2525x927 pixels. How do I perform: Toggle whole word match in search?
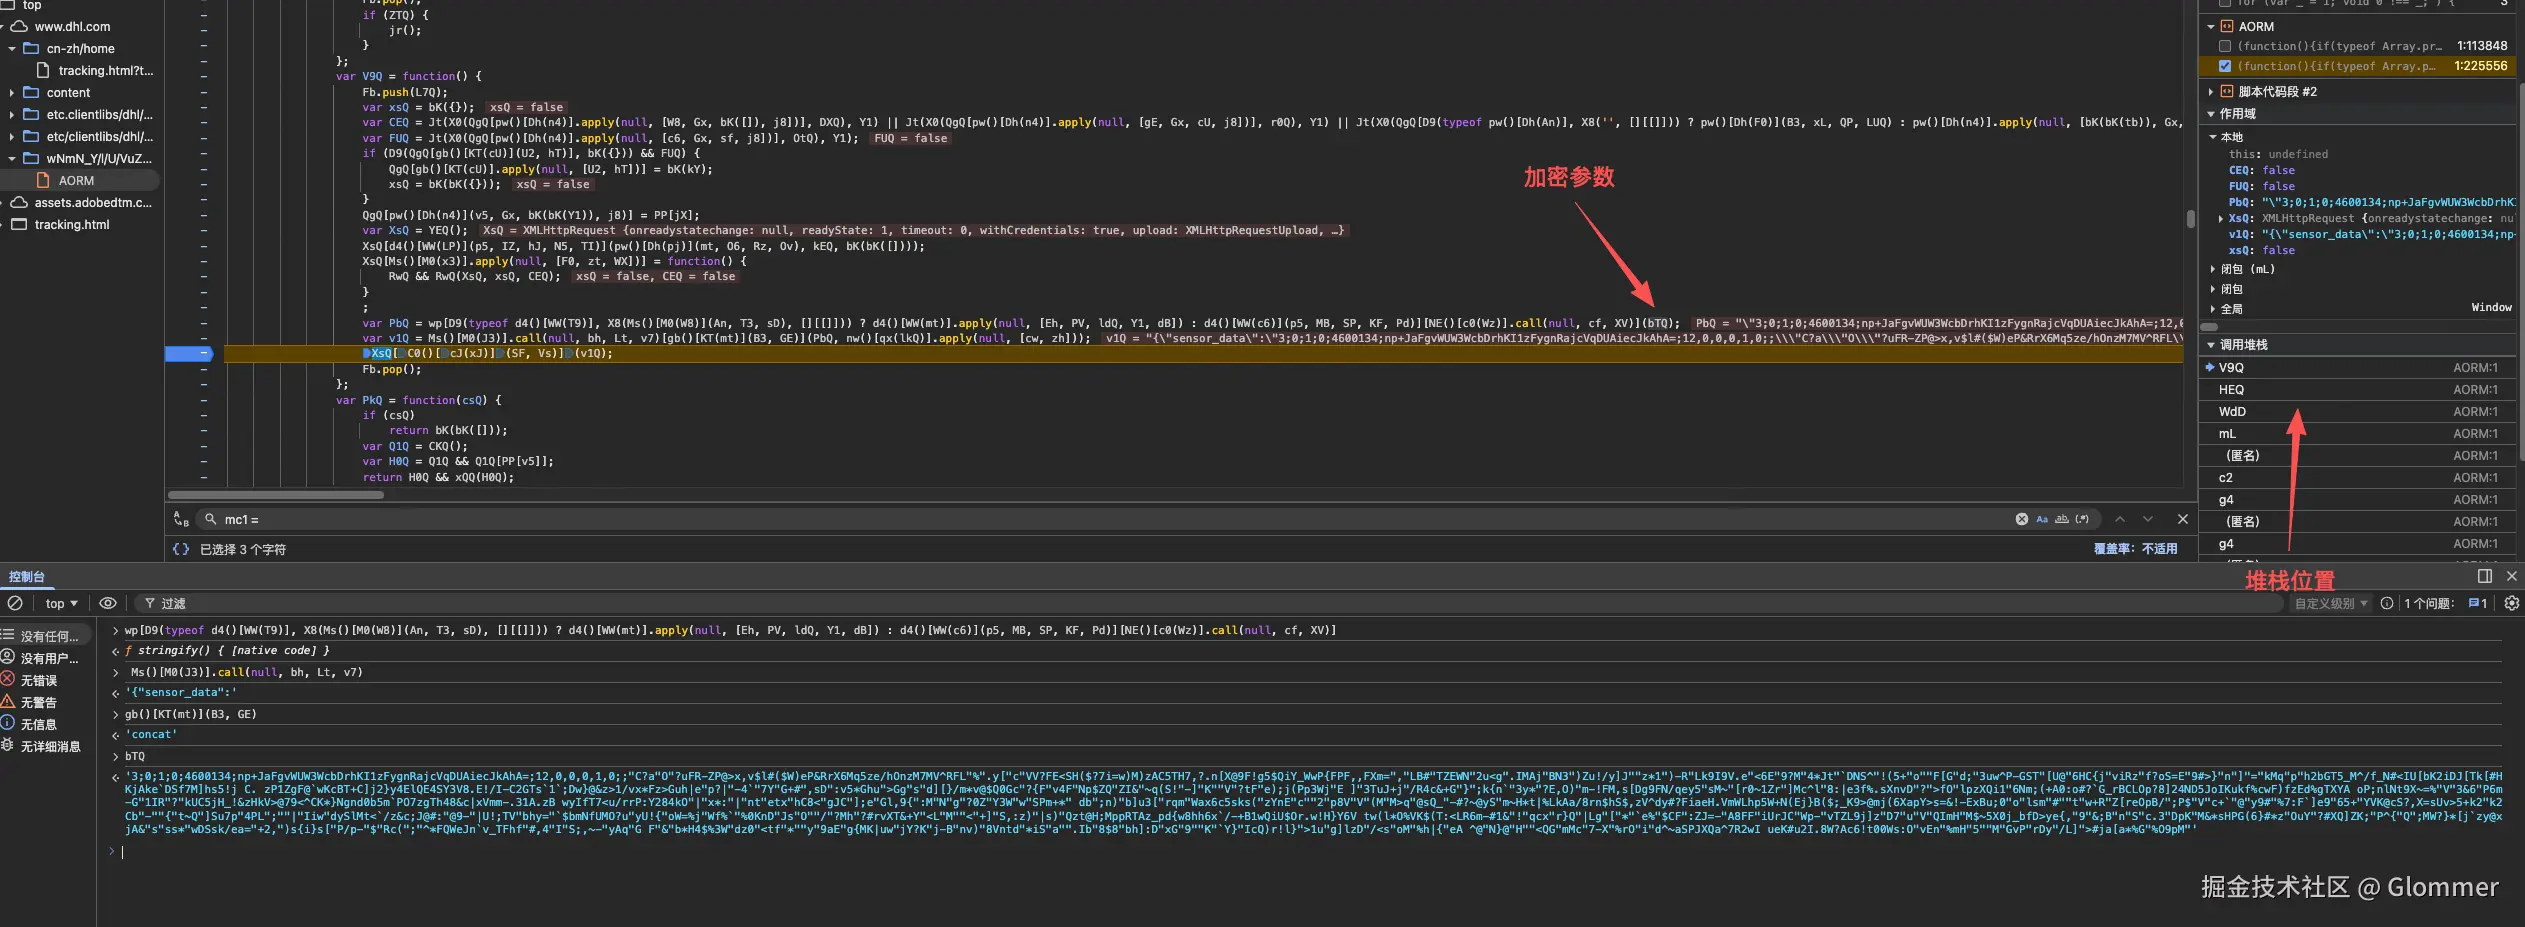pos(2061,519)
